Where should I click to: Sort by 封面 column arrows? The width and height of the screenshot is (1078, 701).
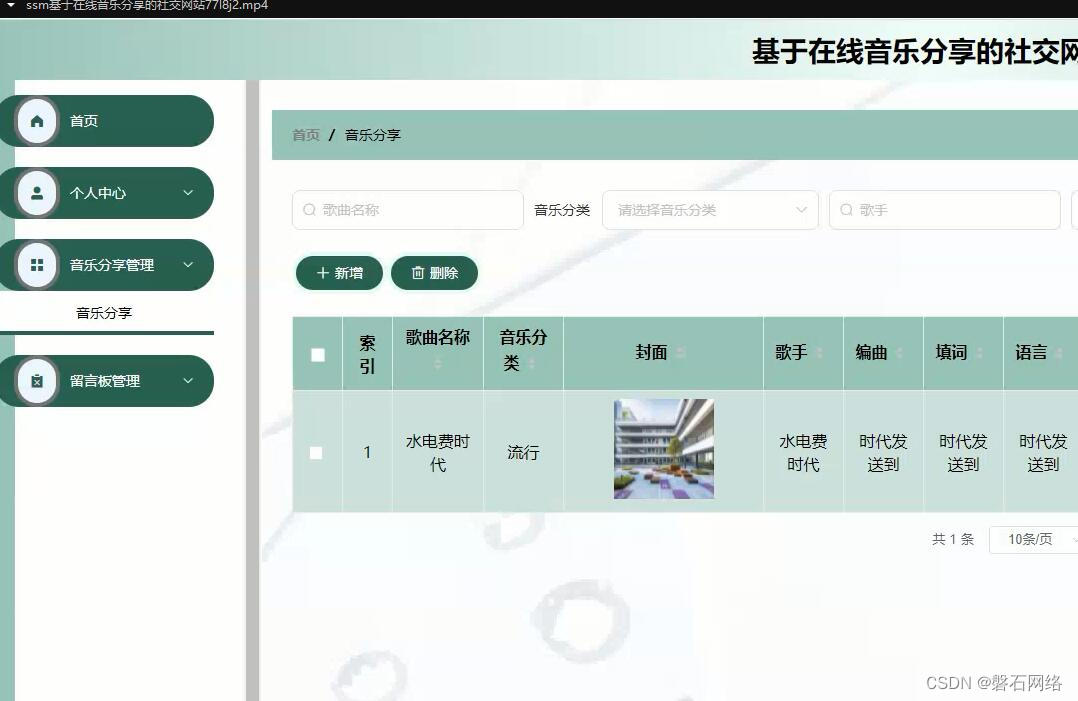pos(681,353)
